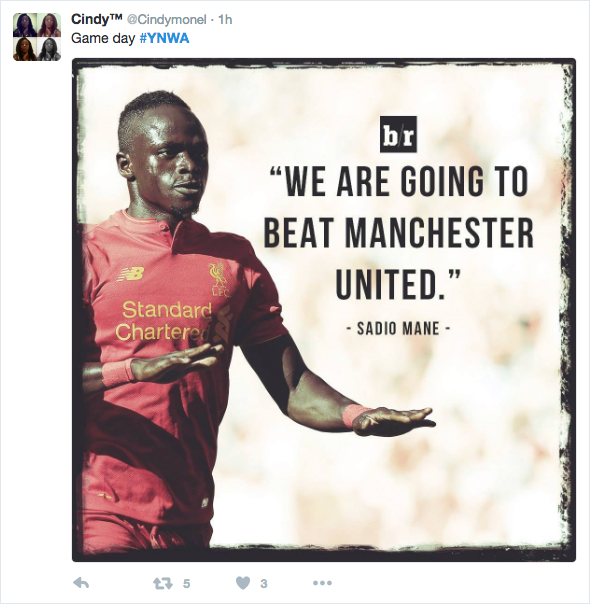Click the like count 3
Viewport: 590px width, 604px height.
[263, 584]
